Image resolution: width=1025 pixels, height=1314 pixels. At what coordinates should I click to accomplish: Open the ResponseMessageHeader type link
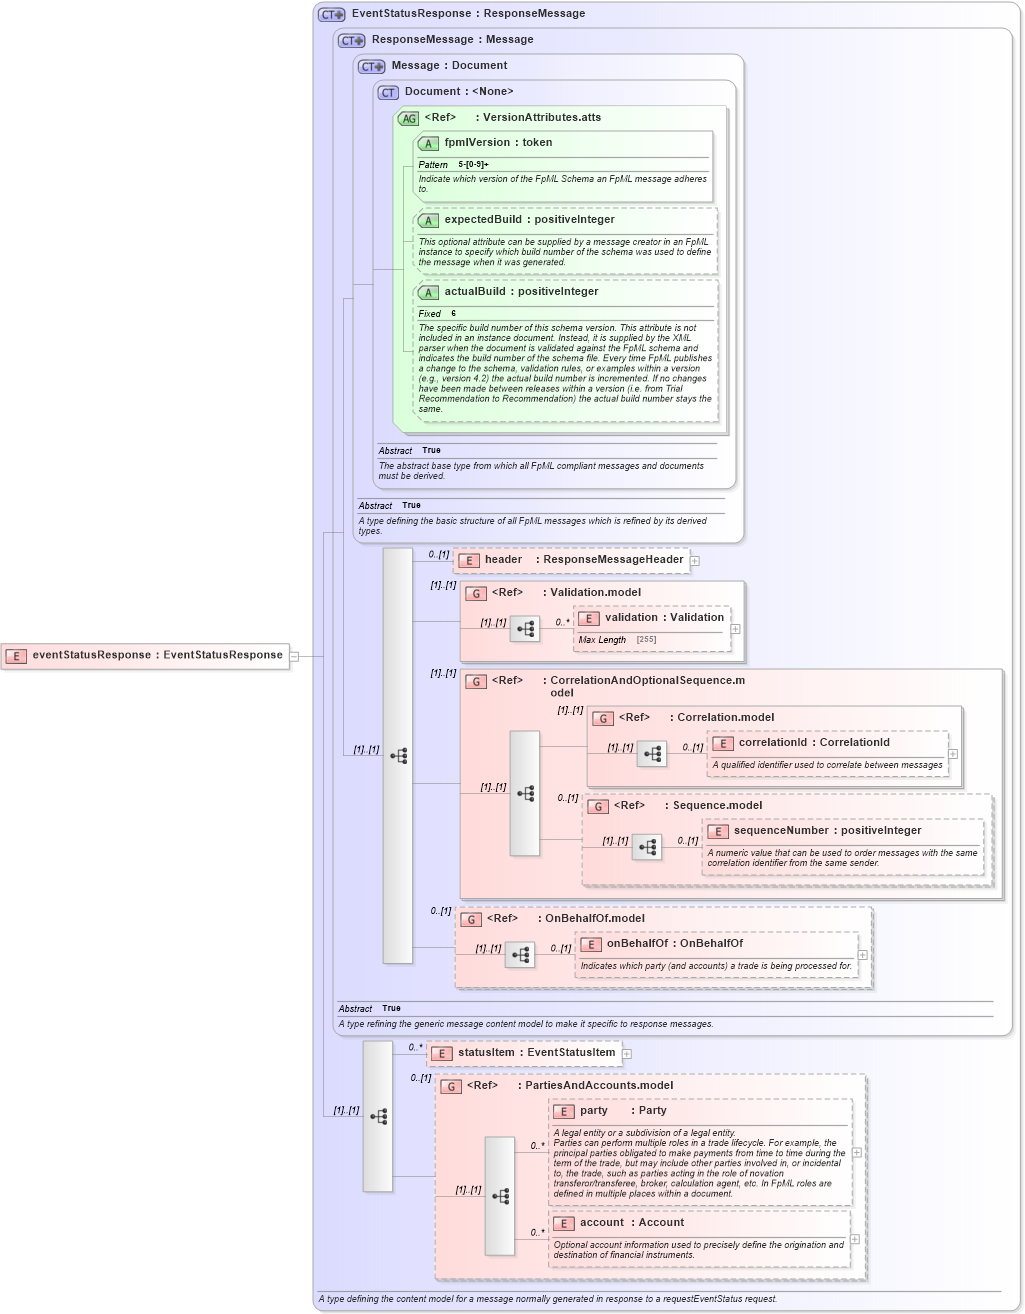tap(614, 560)
